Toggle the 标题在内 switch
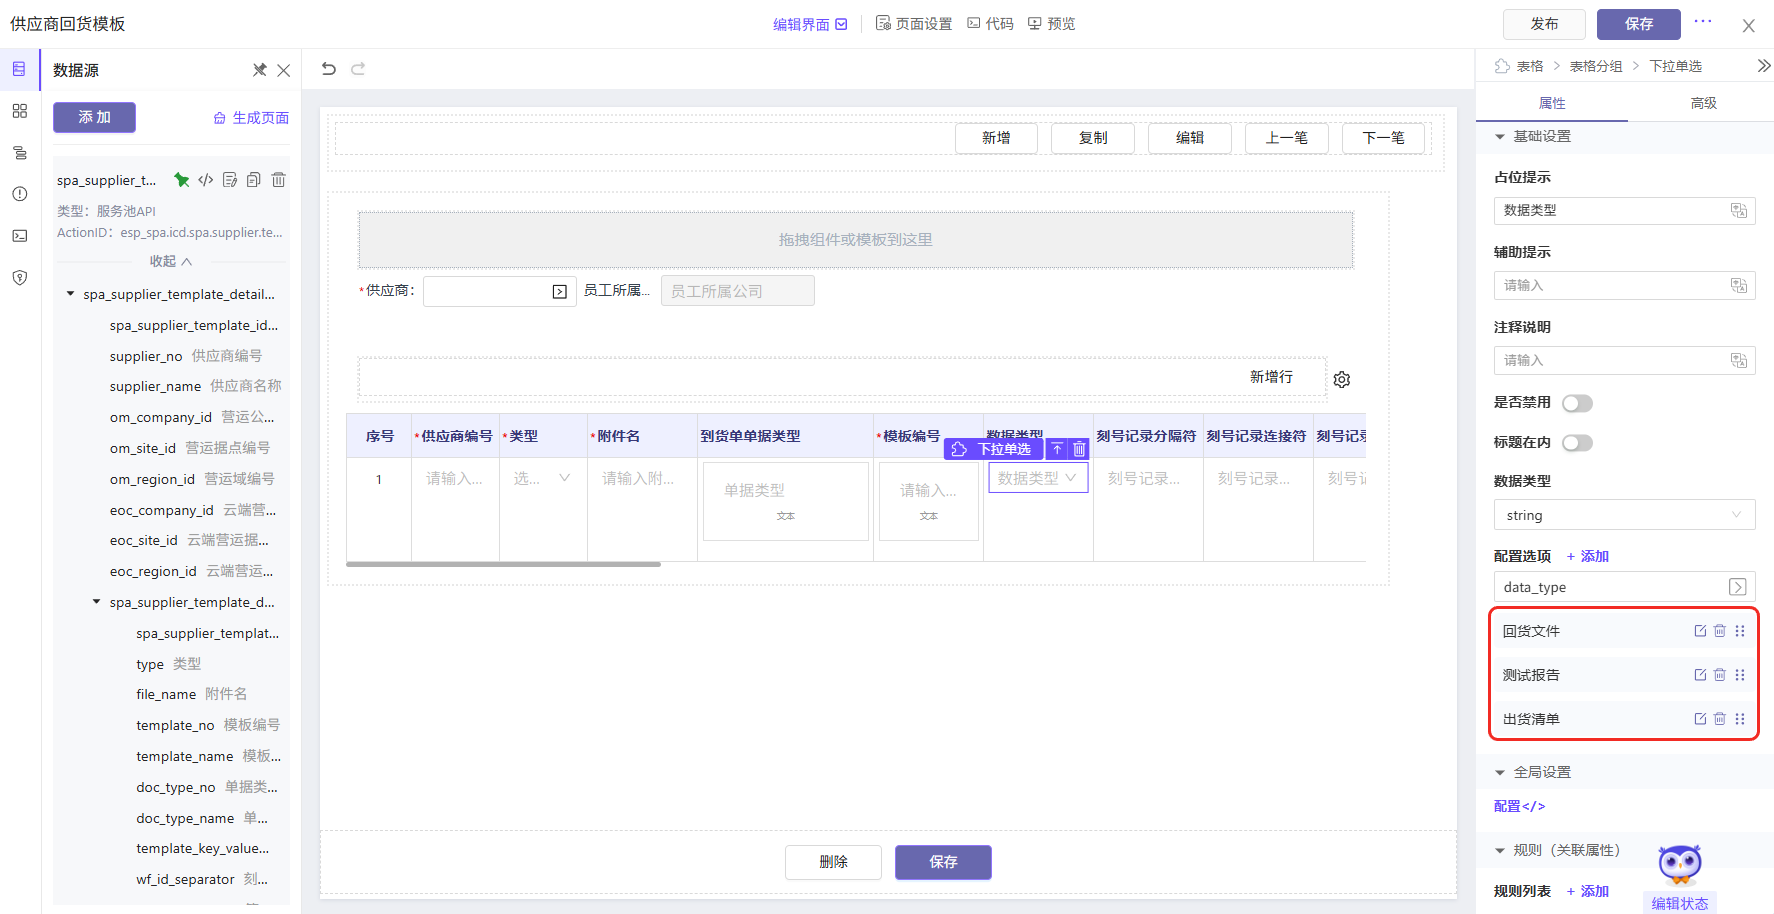1774x914 pixels. (x=1577, y=443)
